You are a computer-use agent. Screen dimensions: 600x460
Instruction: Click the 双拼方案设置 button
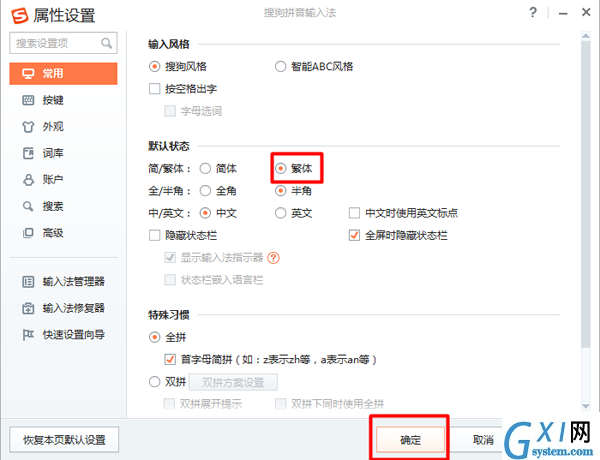[x=233, y=382]
